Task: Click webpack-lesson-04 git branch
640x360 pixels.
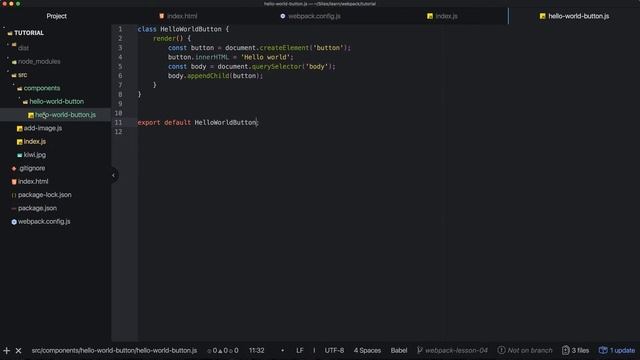Action: pos(456,351)
